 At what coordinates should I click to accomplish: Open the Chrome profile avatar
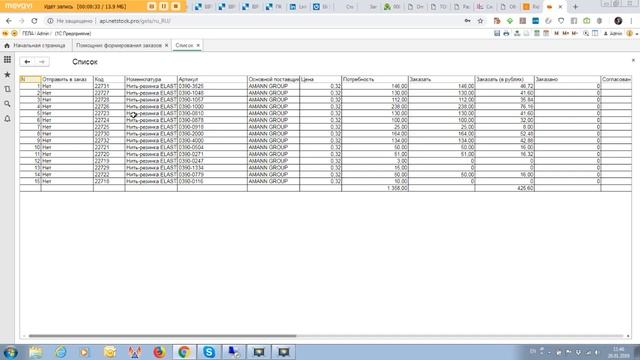[618, 21]
